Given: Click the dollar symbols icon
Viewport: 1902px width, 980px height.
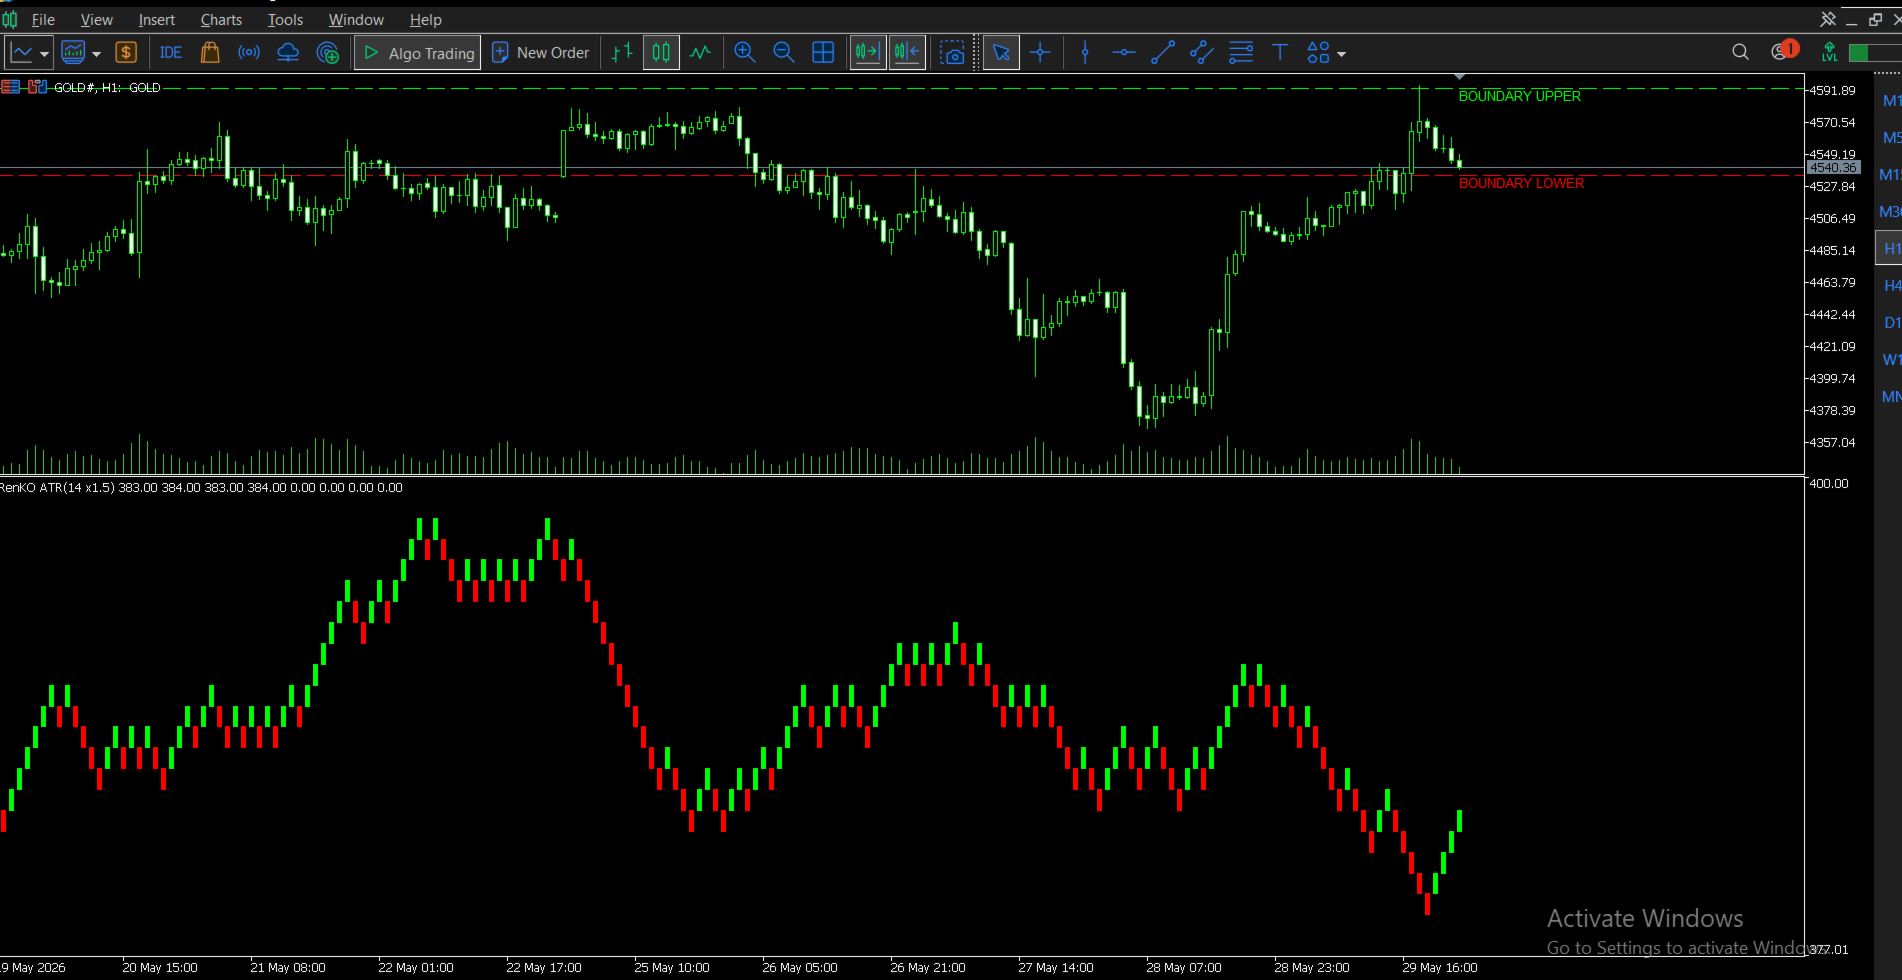Looking at the screenshot, I should pos(126,53).
